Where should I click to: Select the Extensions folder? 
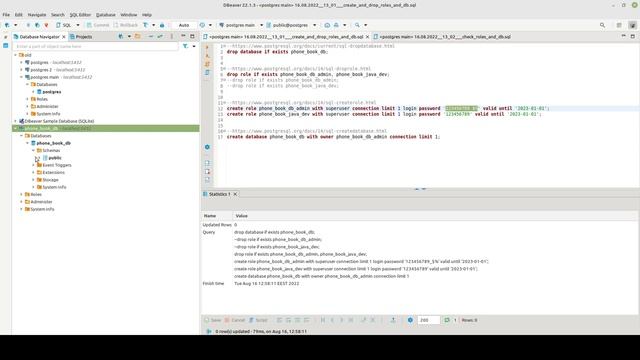click(51, 173)
